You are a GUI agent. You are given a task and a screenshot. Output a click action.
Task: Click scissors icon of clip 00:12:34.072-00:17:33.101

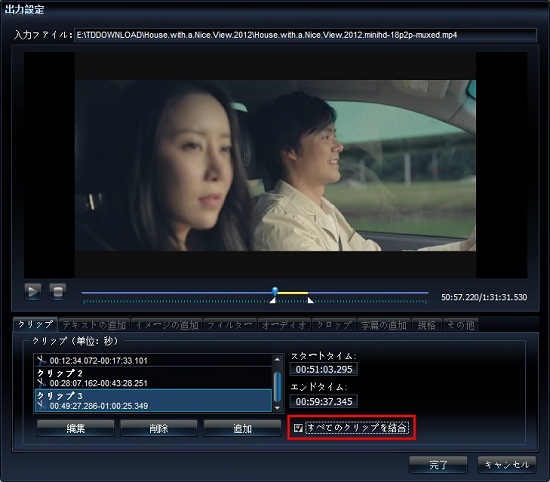tap(42, 360)
